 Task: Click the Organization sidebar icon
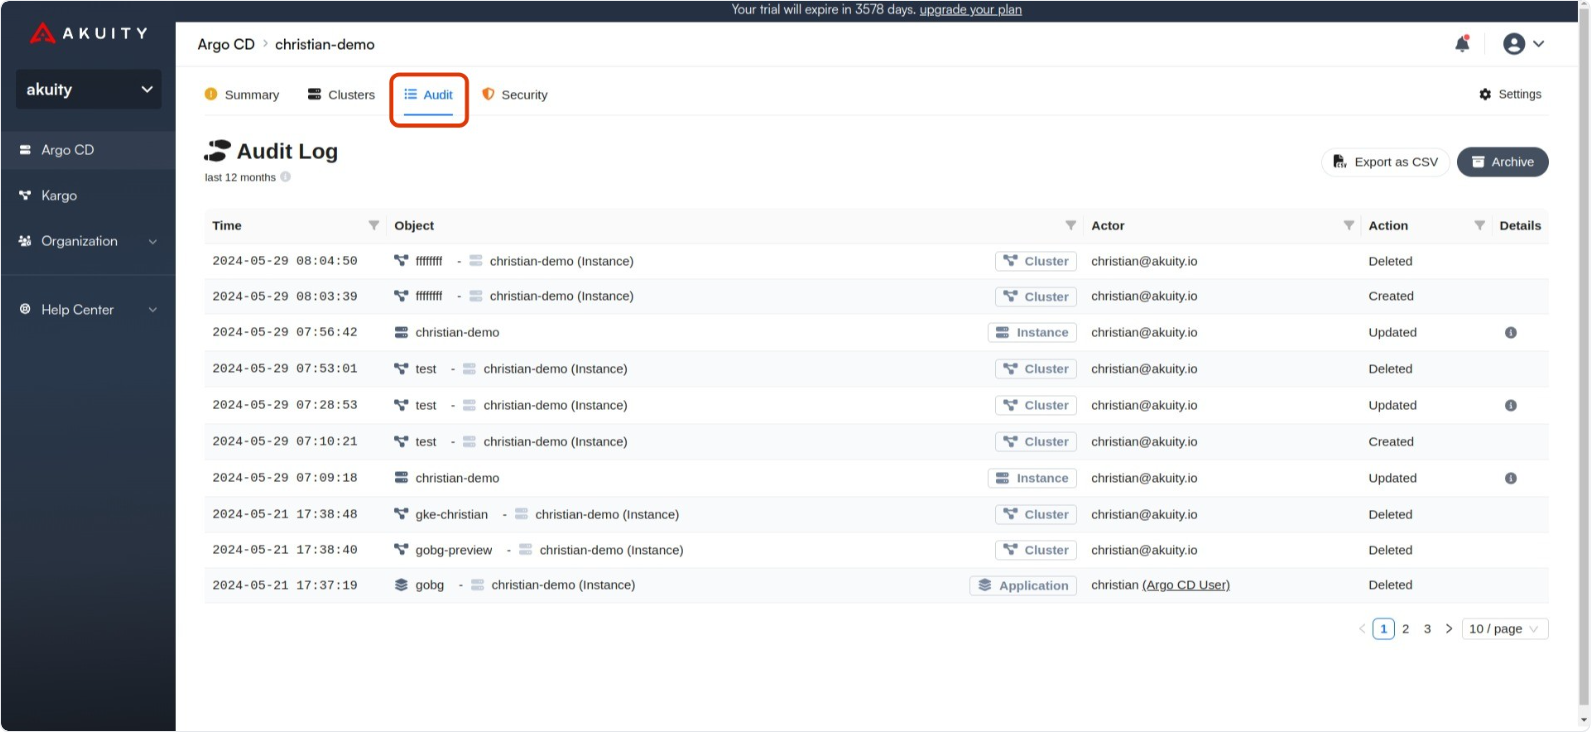click(25, 241)
